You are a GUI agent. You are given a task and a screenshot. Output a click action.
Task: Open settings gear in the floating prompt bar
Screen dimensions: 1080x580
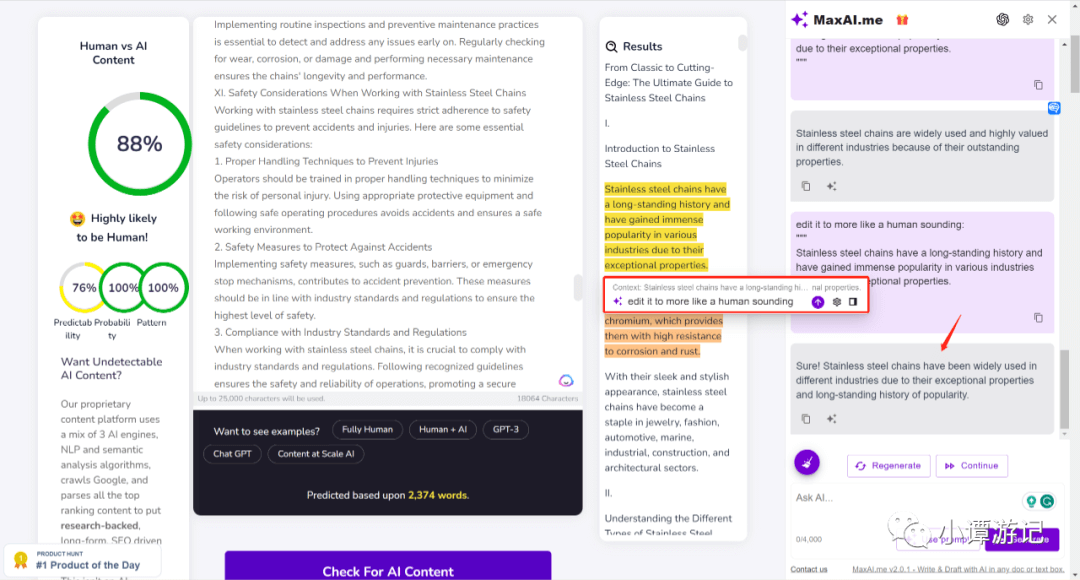click(837, 302)
